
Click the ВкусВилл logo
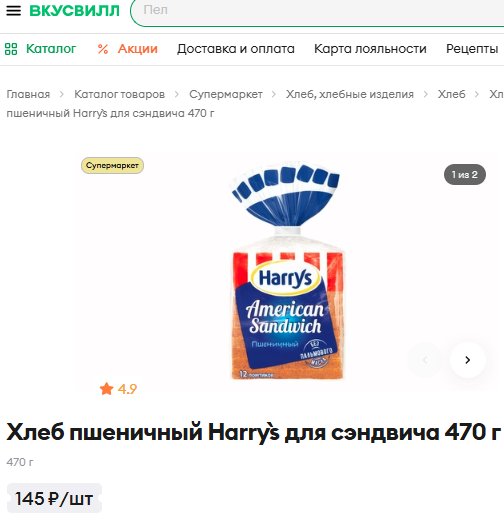pyautogui.click(x=74, y=10)
